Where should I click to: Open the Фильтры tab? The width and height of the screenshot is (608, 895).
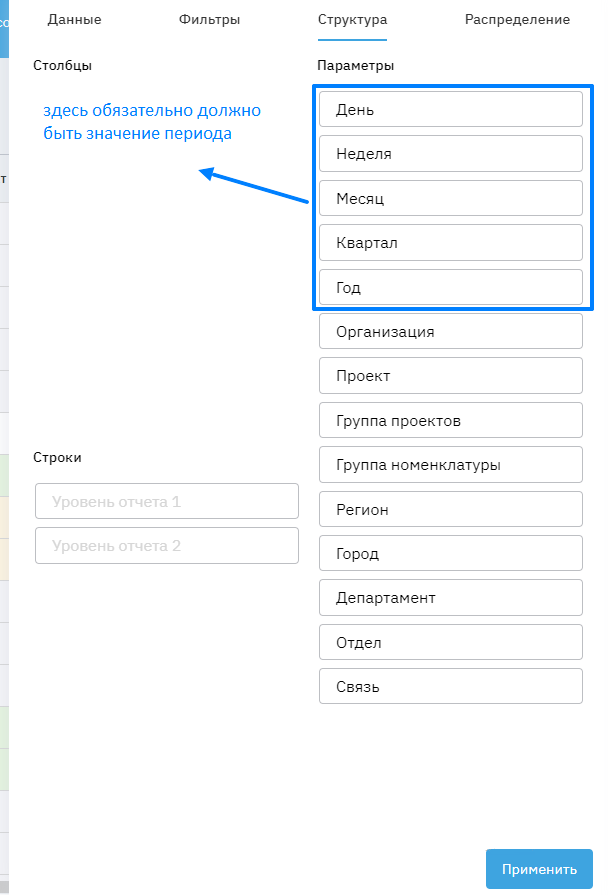click(209, 19)
